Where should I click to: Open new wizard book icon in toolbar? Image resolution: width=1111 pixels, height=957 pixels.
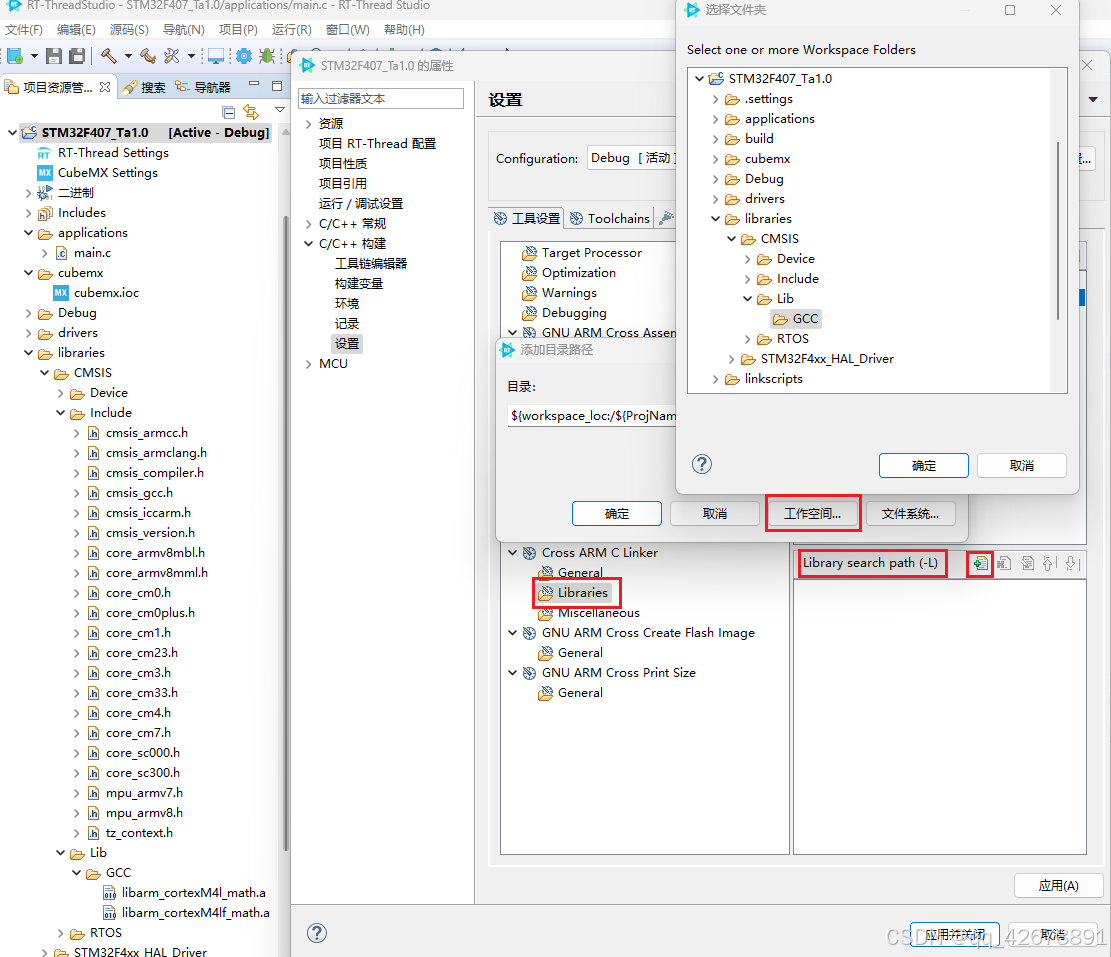pos(14,56)
